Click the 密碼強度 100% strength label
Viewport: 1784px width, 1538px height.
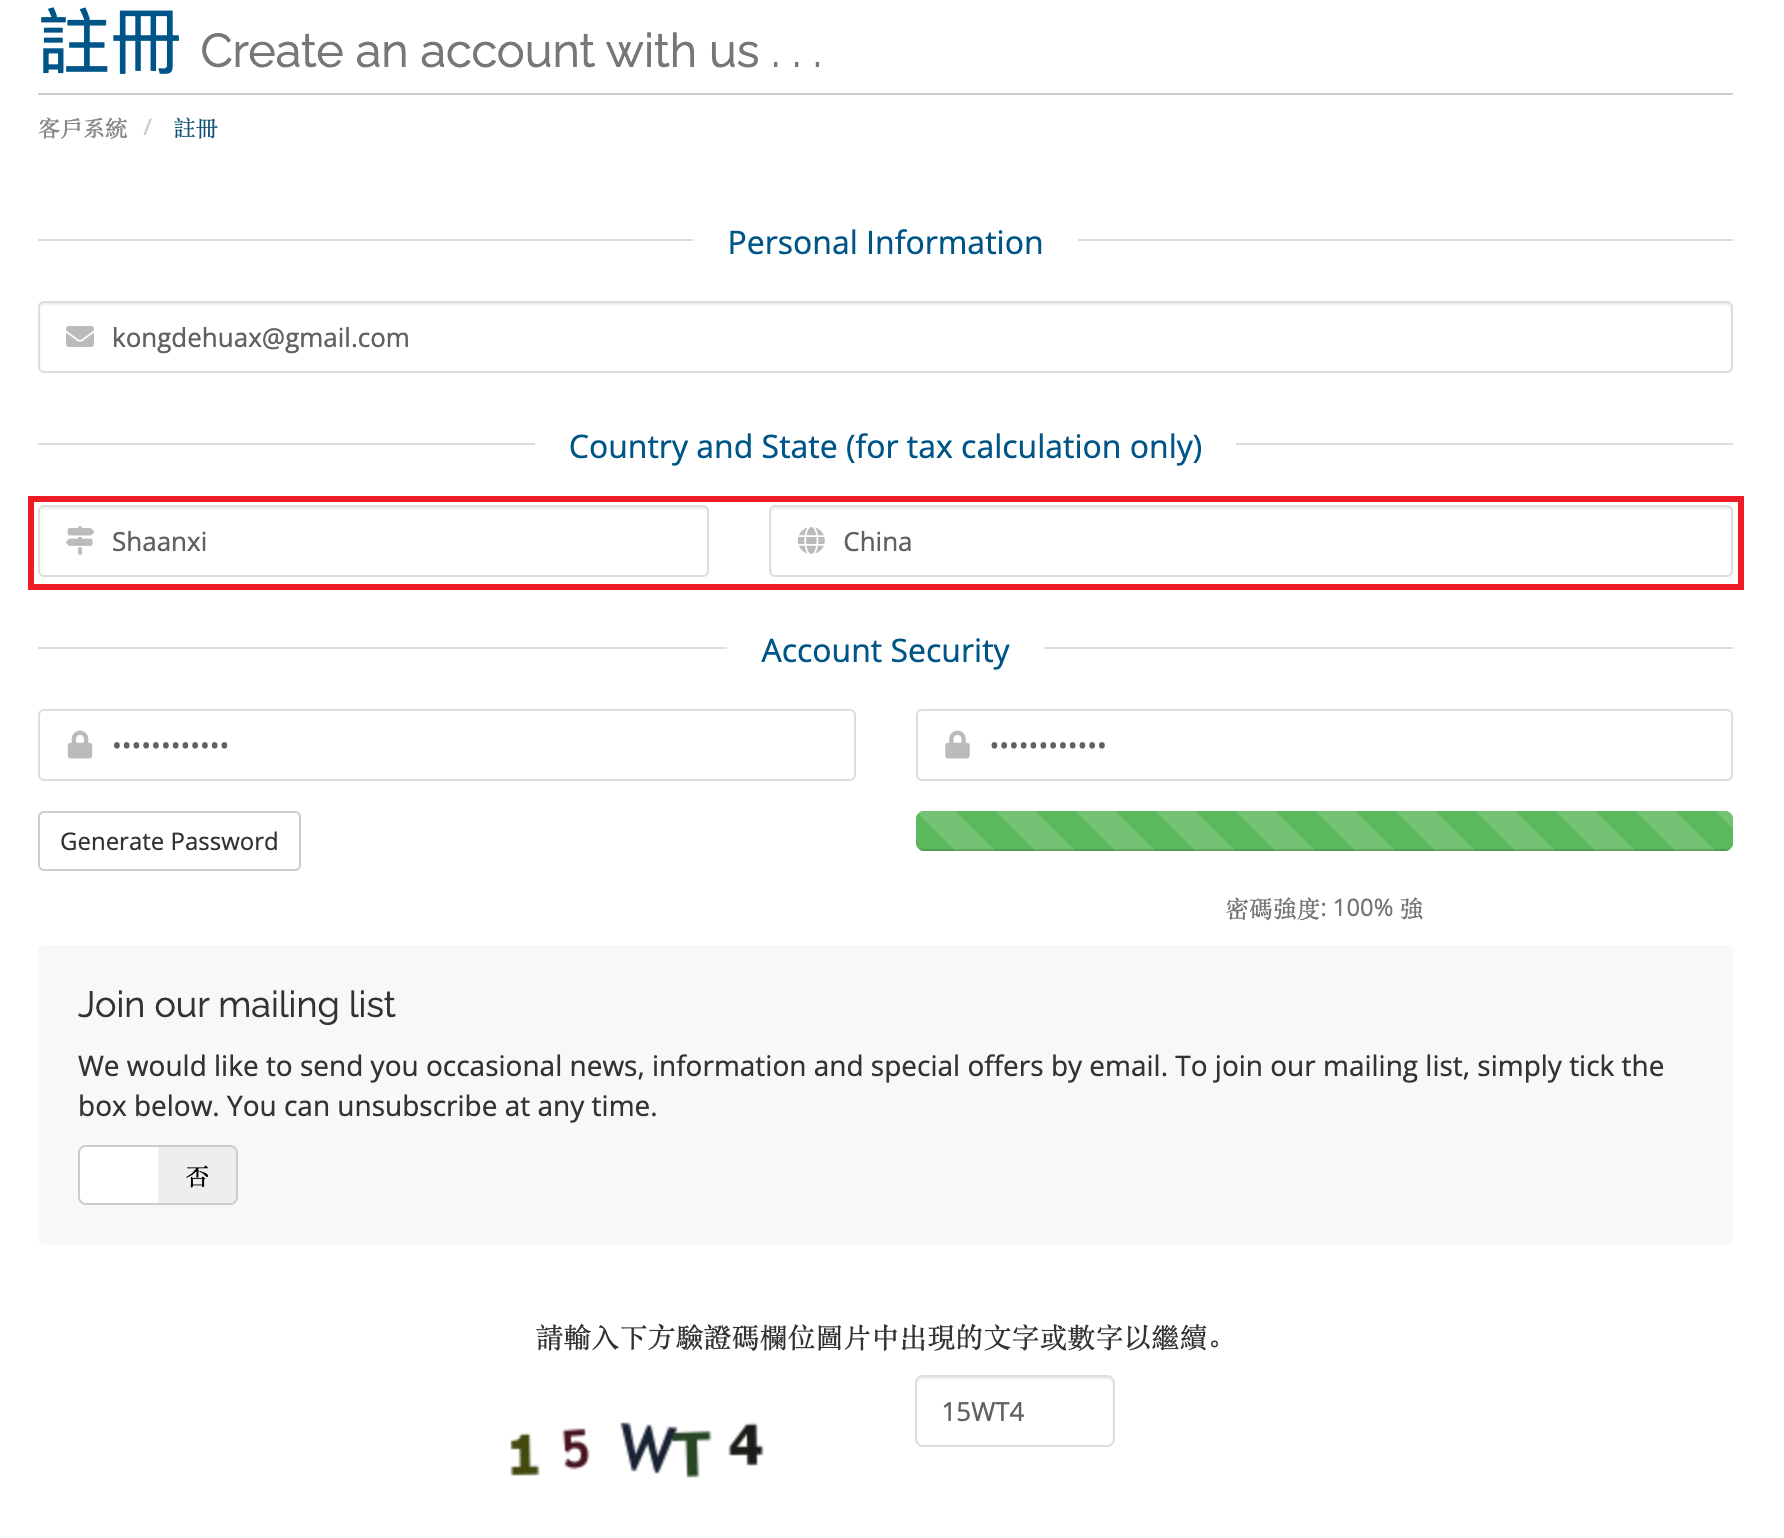coord(1323,908)
